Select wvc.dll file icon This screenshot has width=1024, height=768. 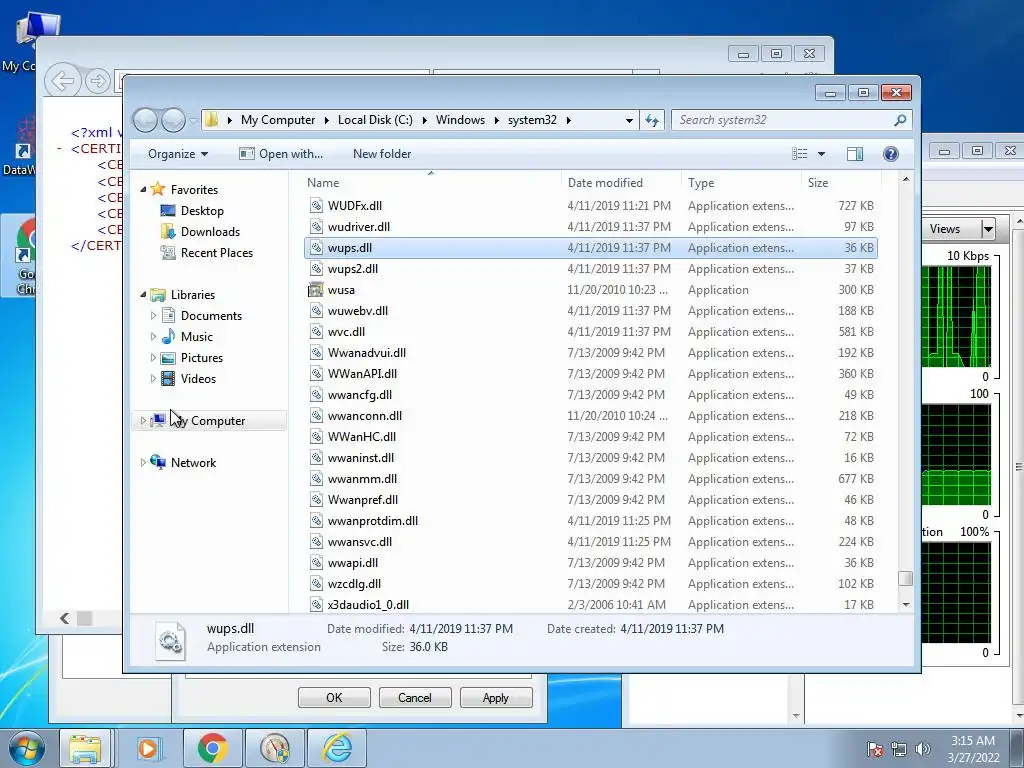pyautogui.click(x=316, y=332)
